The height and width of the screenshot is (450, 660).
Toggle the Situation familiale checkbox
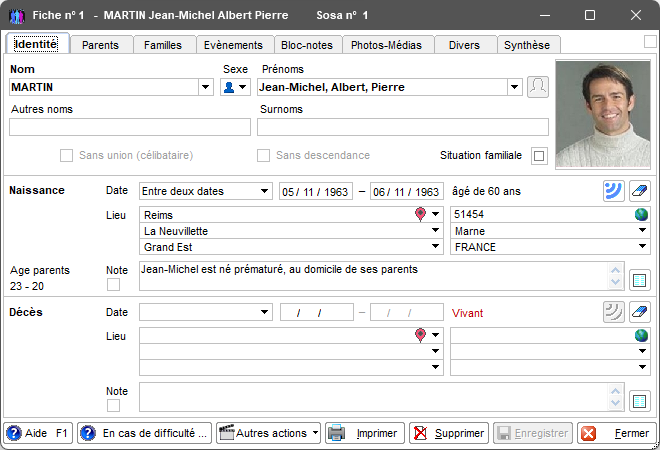tap(539, 156)
